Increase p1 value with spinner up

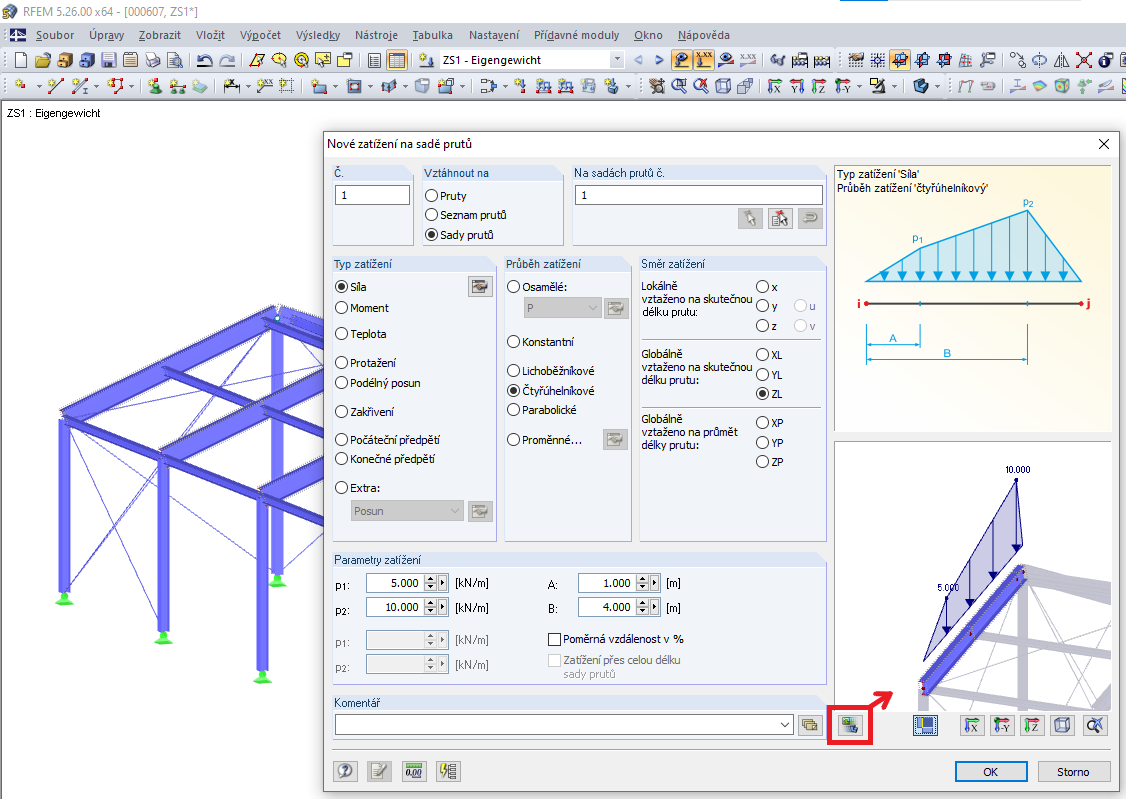pos(430,579)
